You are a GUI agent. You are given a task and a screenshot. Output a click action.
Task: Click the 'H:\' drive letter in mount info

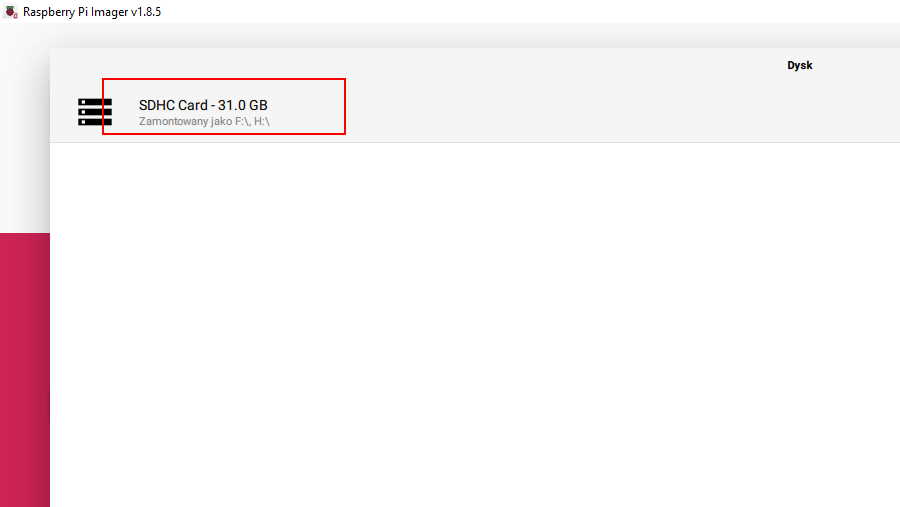[262, 121]
